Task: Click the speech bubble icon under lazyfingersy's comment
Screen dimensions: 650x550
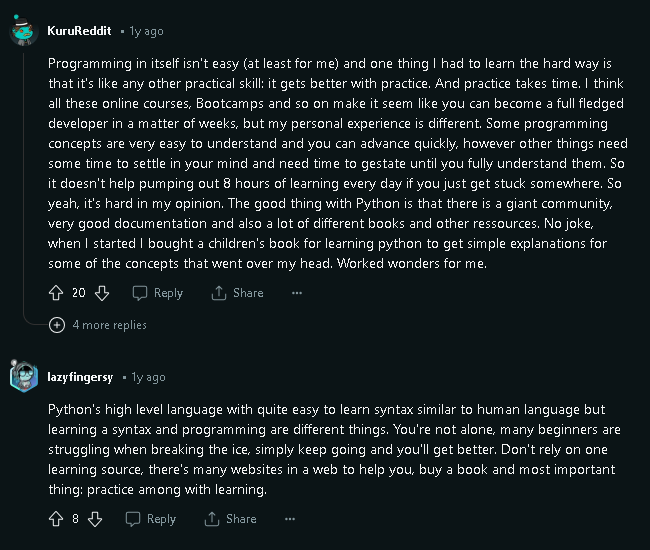Action: pos(133,519)
